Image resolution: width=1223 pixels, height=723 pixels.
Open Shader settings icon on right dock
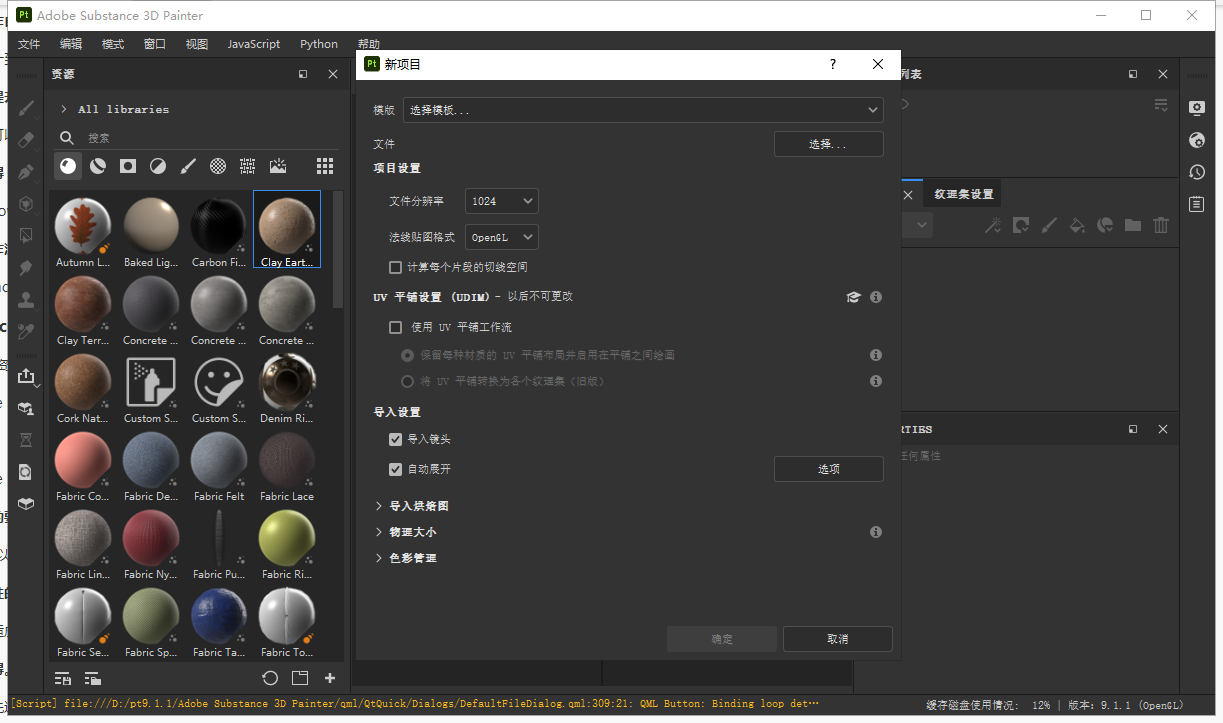tap(1197, 140)
